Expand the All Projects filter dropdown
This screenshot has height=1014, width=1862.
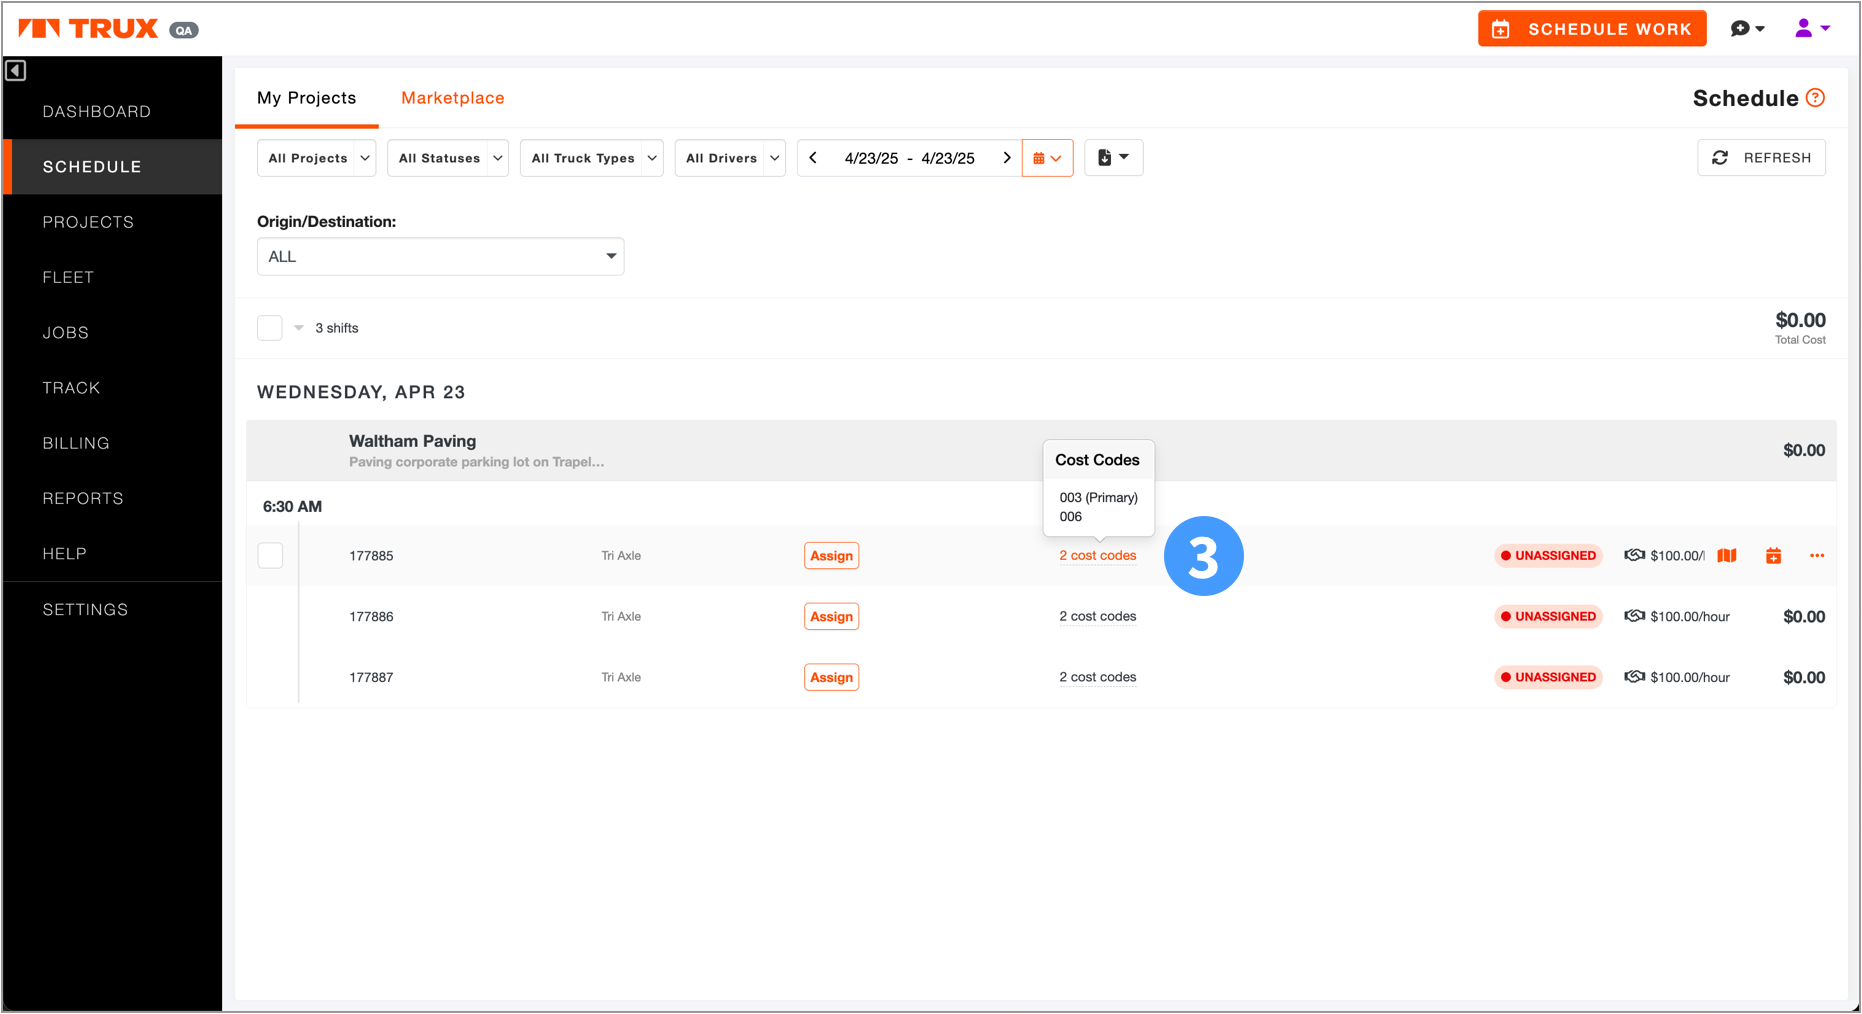point(316,158)
